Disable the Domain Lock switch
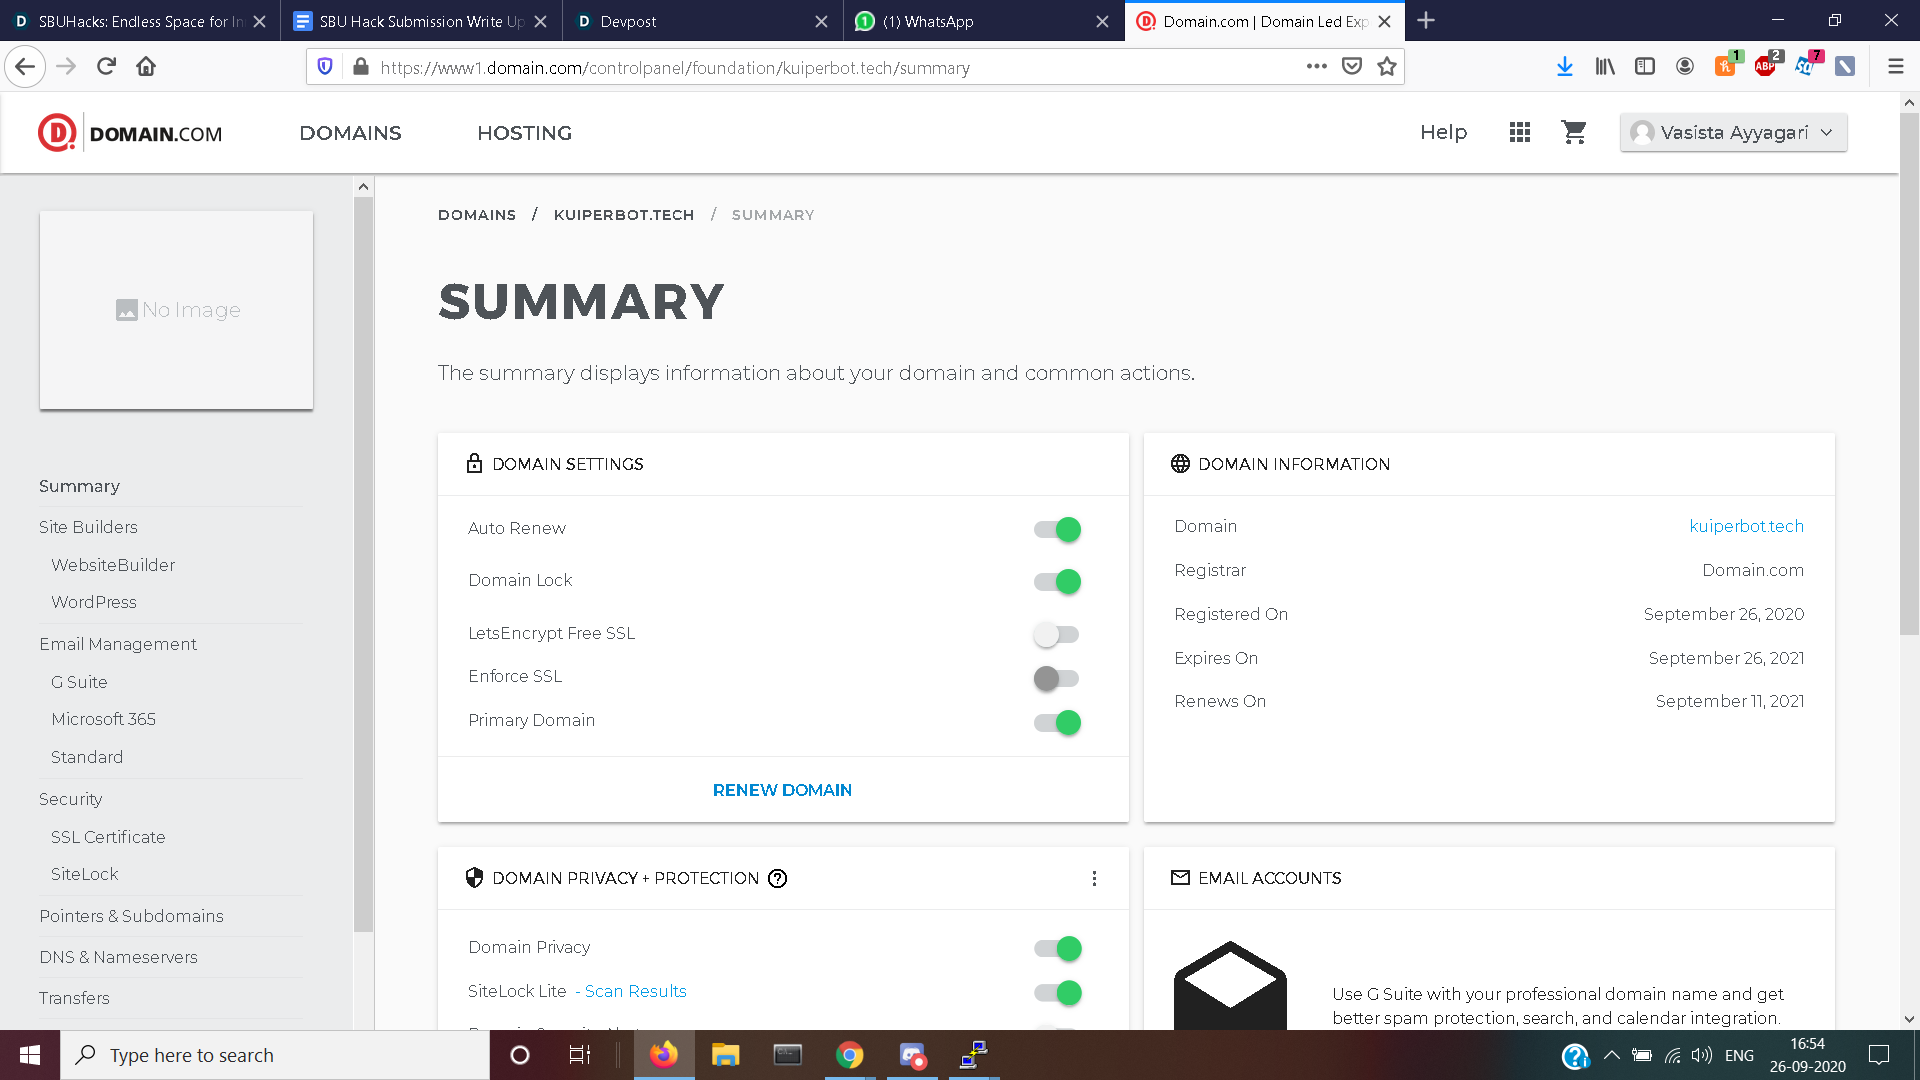This screenshot has height=1080, width=1920. tap(1057, 581)
